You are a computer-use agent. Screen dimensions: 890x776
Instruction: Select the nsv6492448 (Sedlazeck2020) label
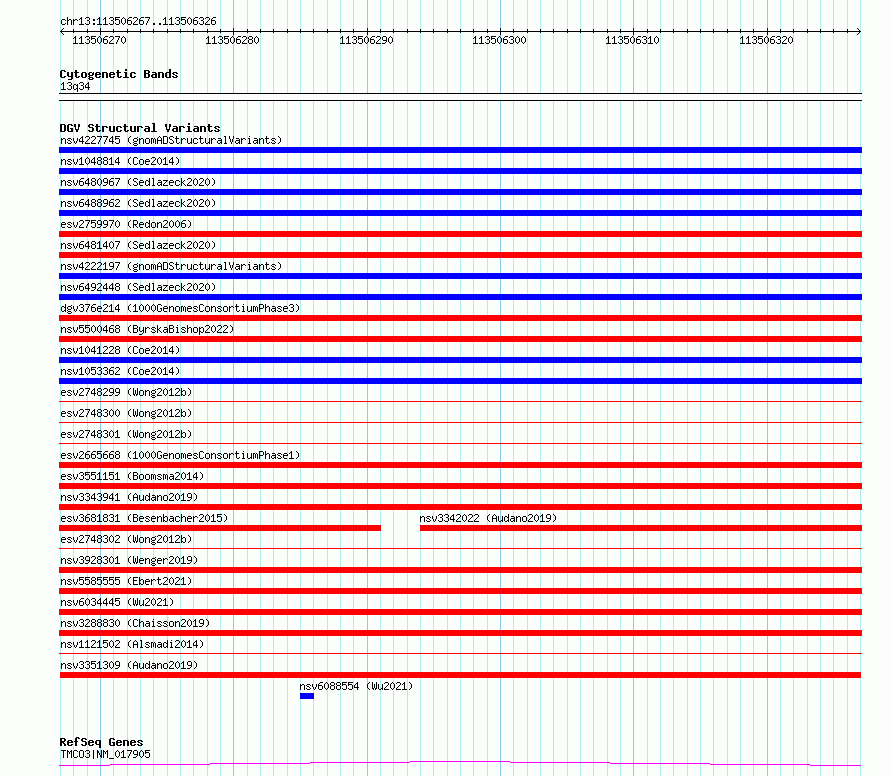coord(138,287)
